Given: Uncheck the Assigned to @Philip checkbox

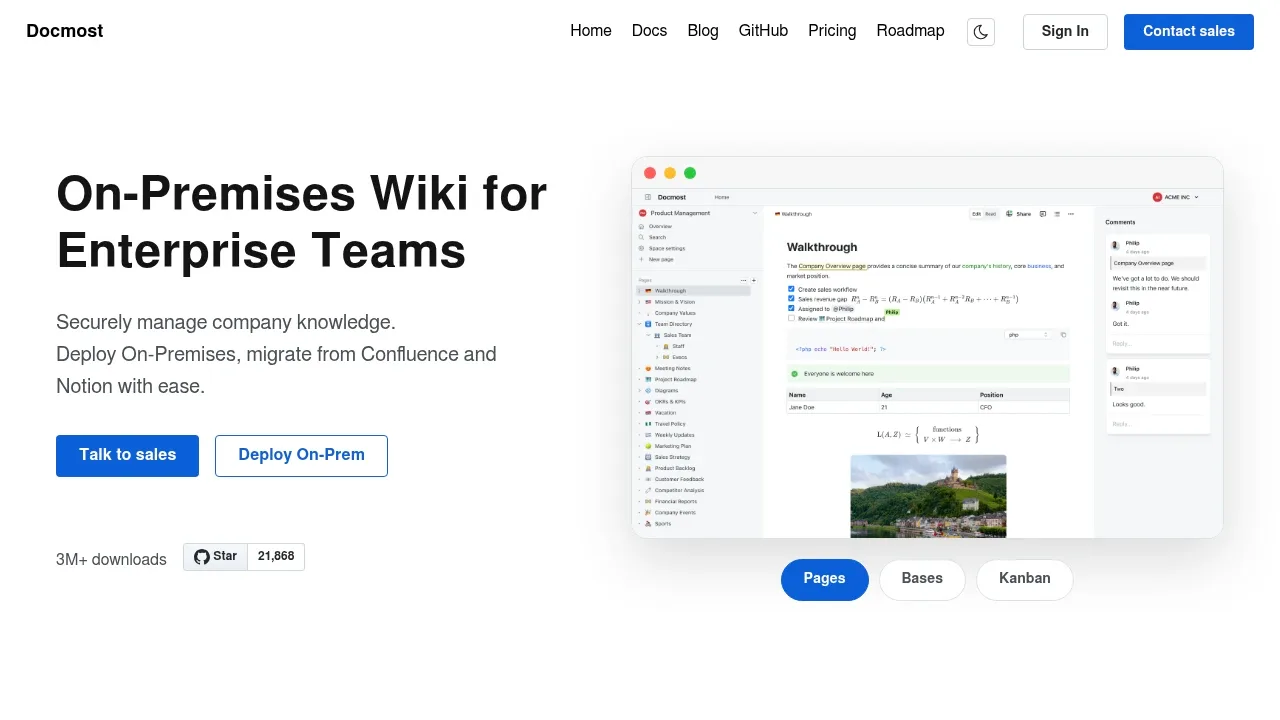Looking at the screenshot, I should click(791, 308).
